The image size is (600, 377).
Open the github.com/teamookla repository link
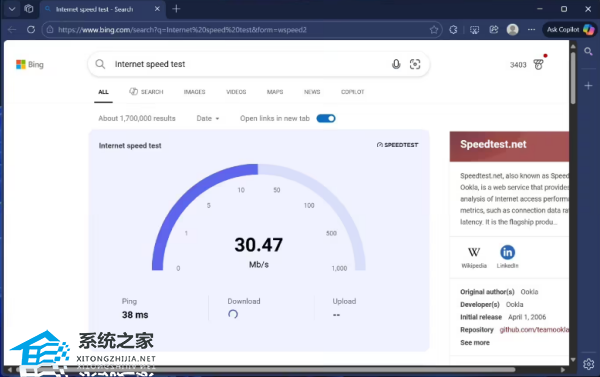(x=534, y=330)
